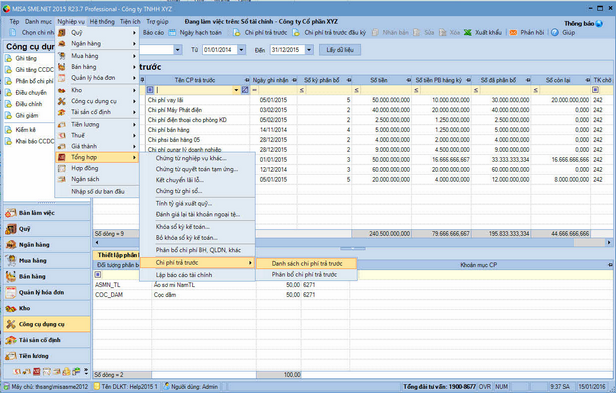Viewport: 616px width, 393px height.
Task: Select Danh sách chi phí trả trước
Action: click(x=306, y=263)
